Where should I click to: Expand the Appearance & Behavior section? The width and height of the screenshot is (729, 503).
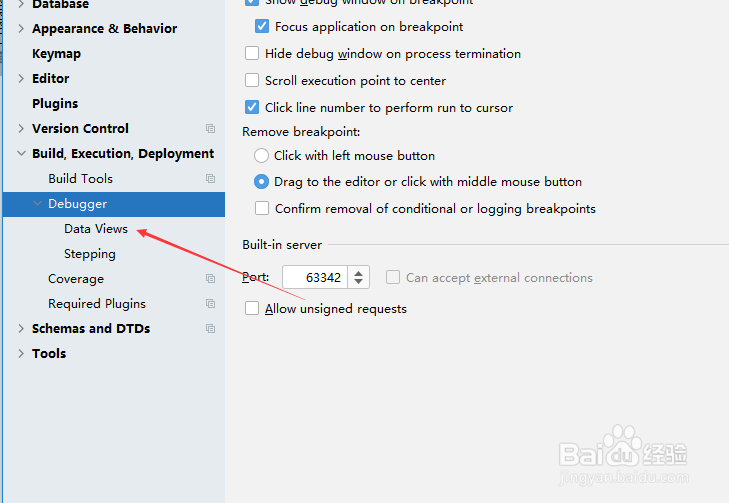click(x=21, y=28)
